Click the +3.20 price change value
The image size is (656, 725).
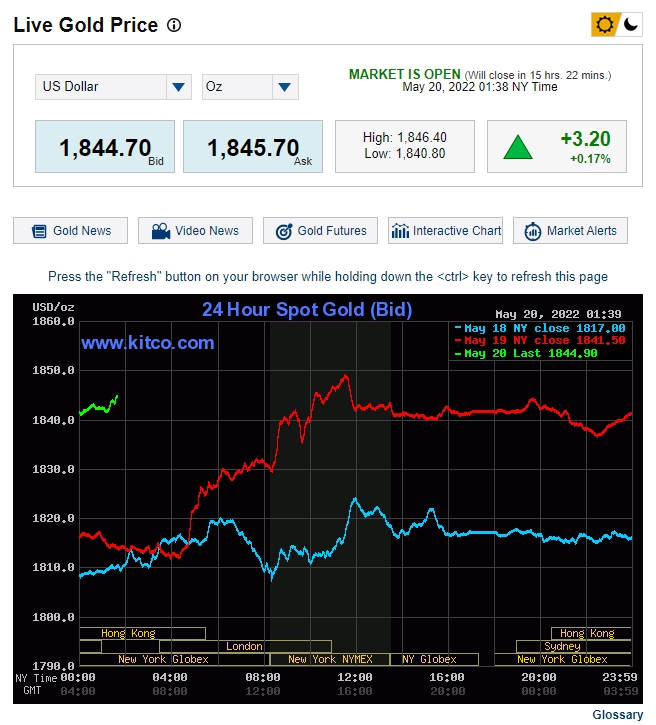[585, 139]
